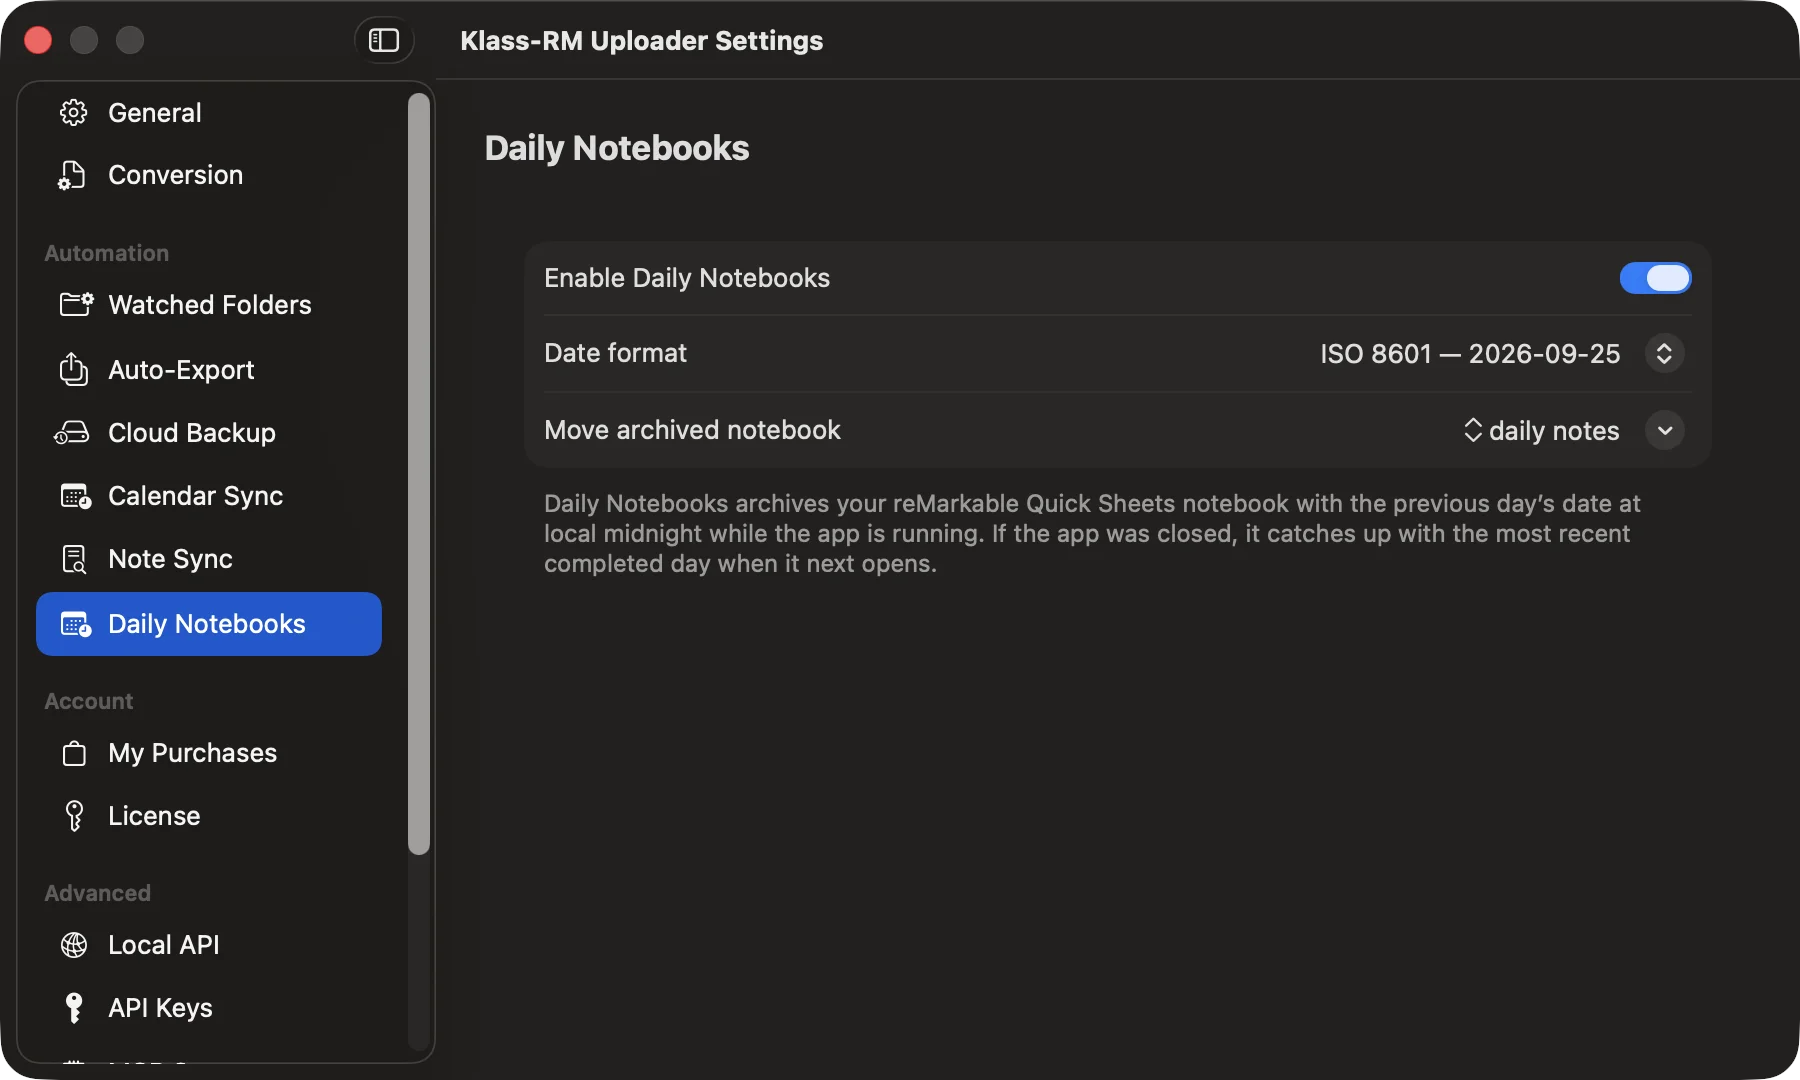The height and width of the screenshot is (1080, 1800).
Task: Click the Note Sync document icon
Action: click(x=74, y=559)
